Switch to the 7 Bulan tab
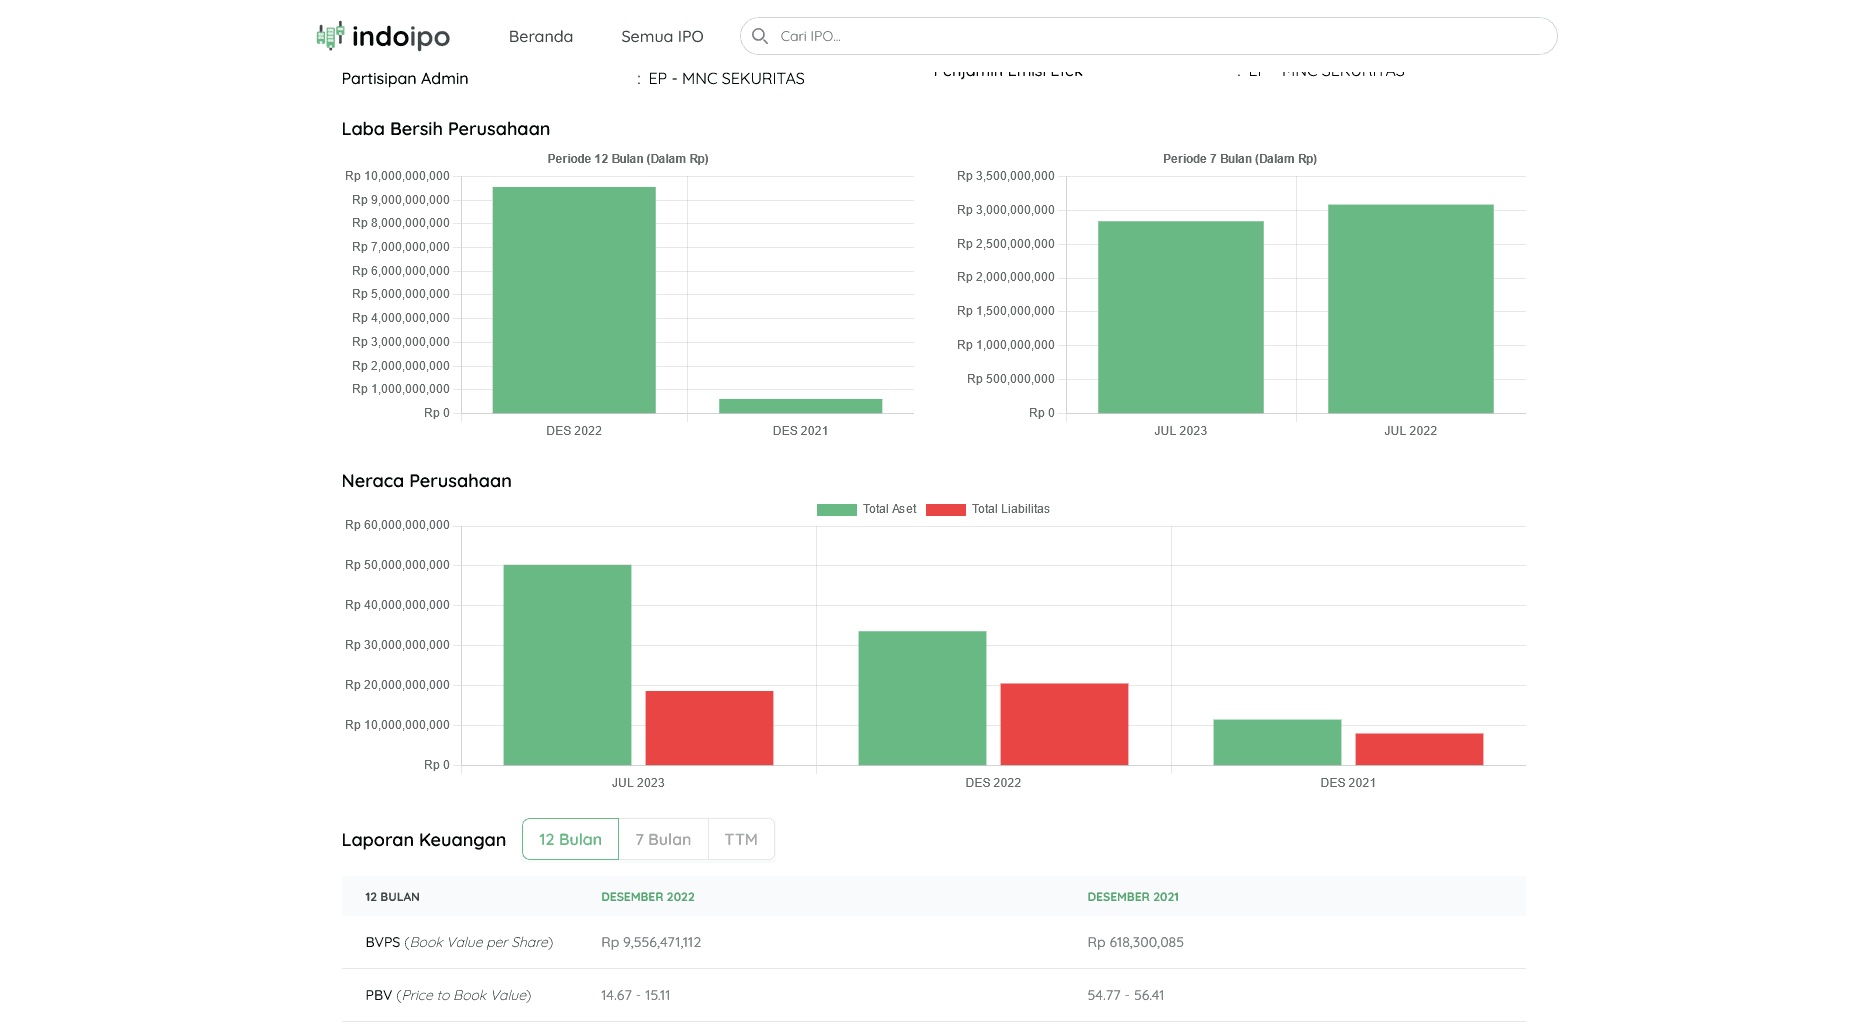This screenshot has height=1035, width=1867. coord(663,839)
